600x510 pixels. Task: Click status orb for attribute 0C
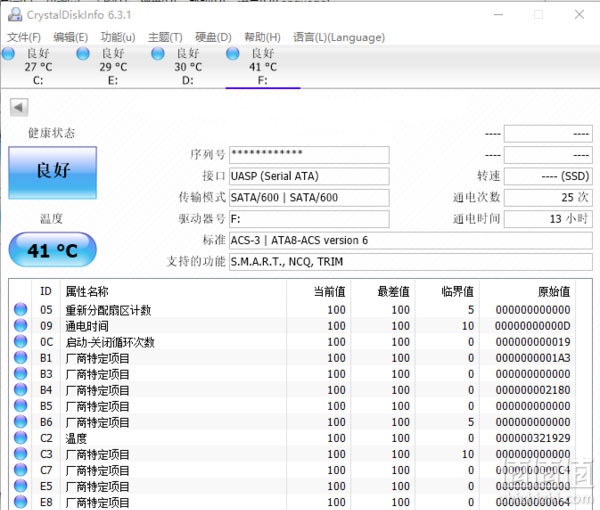20,341
